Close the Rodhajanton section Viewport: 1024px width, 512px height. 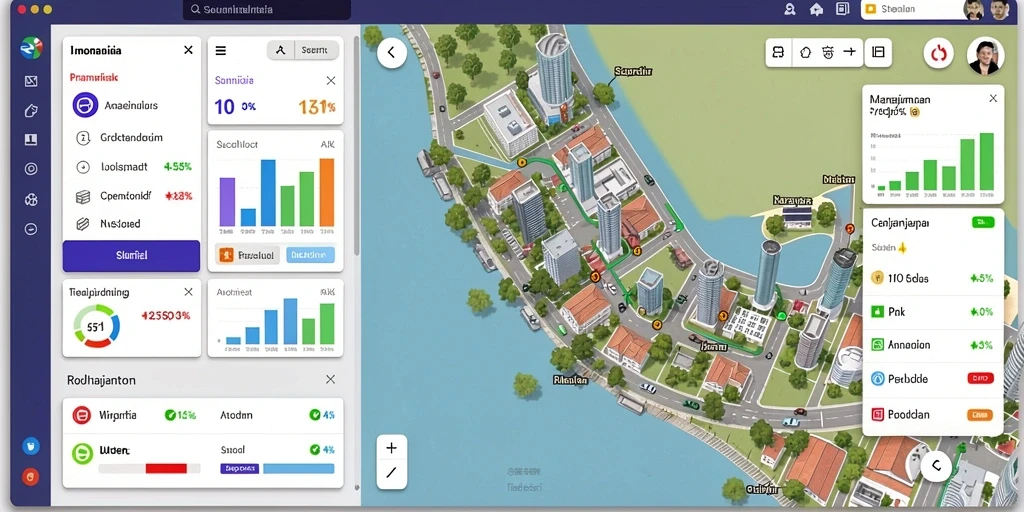click(330, 379)
